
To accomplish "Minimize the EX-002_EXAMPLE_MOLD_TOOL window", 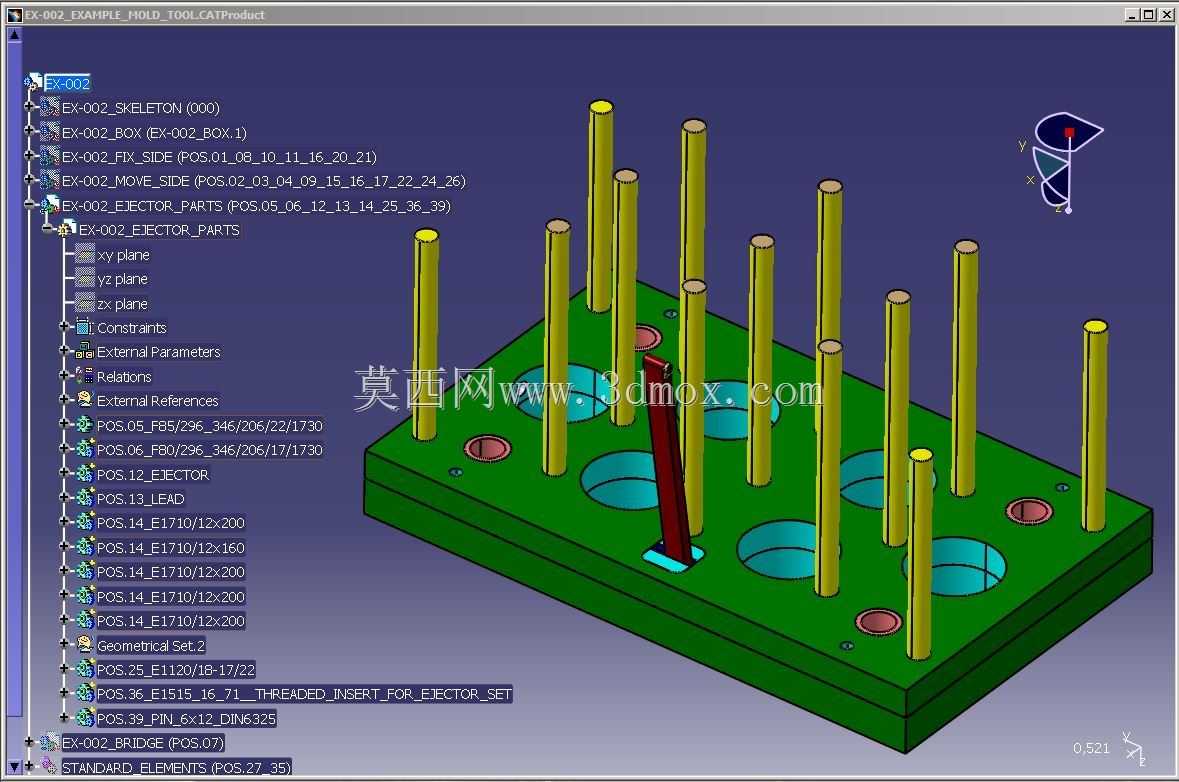I will click(x=1133, y=14).
